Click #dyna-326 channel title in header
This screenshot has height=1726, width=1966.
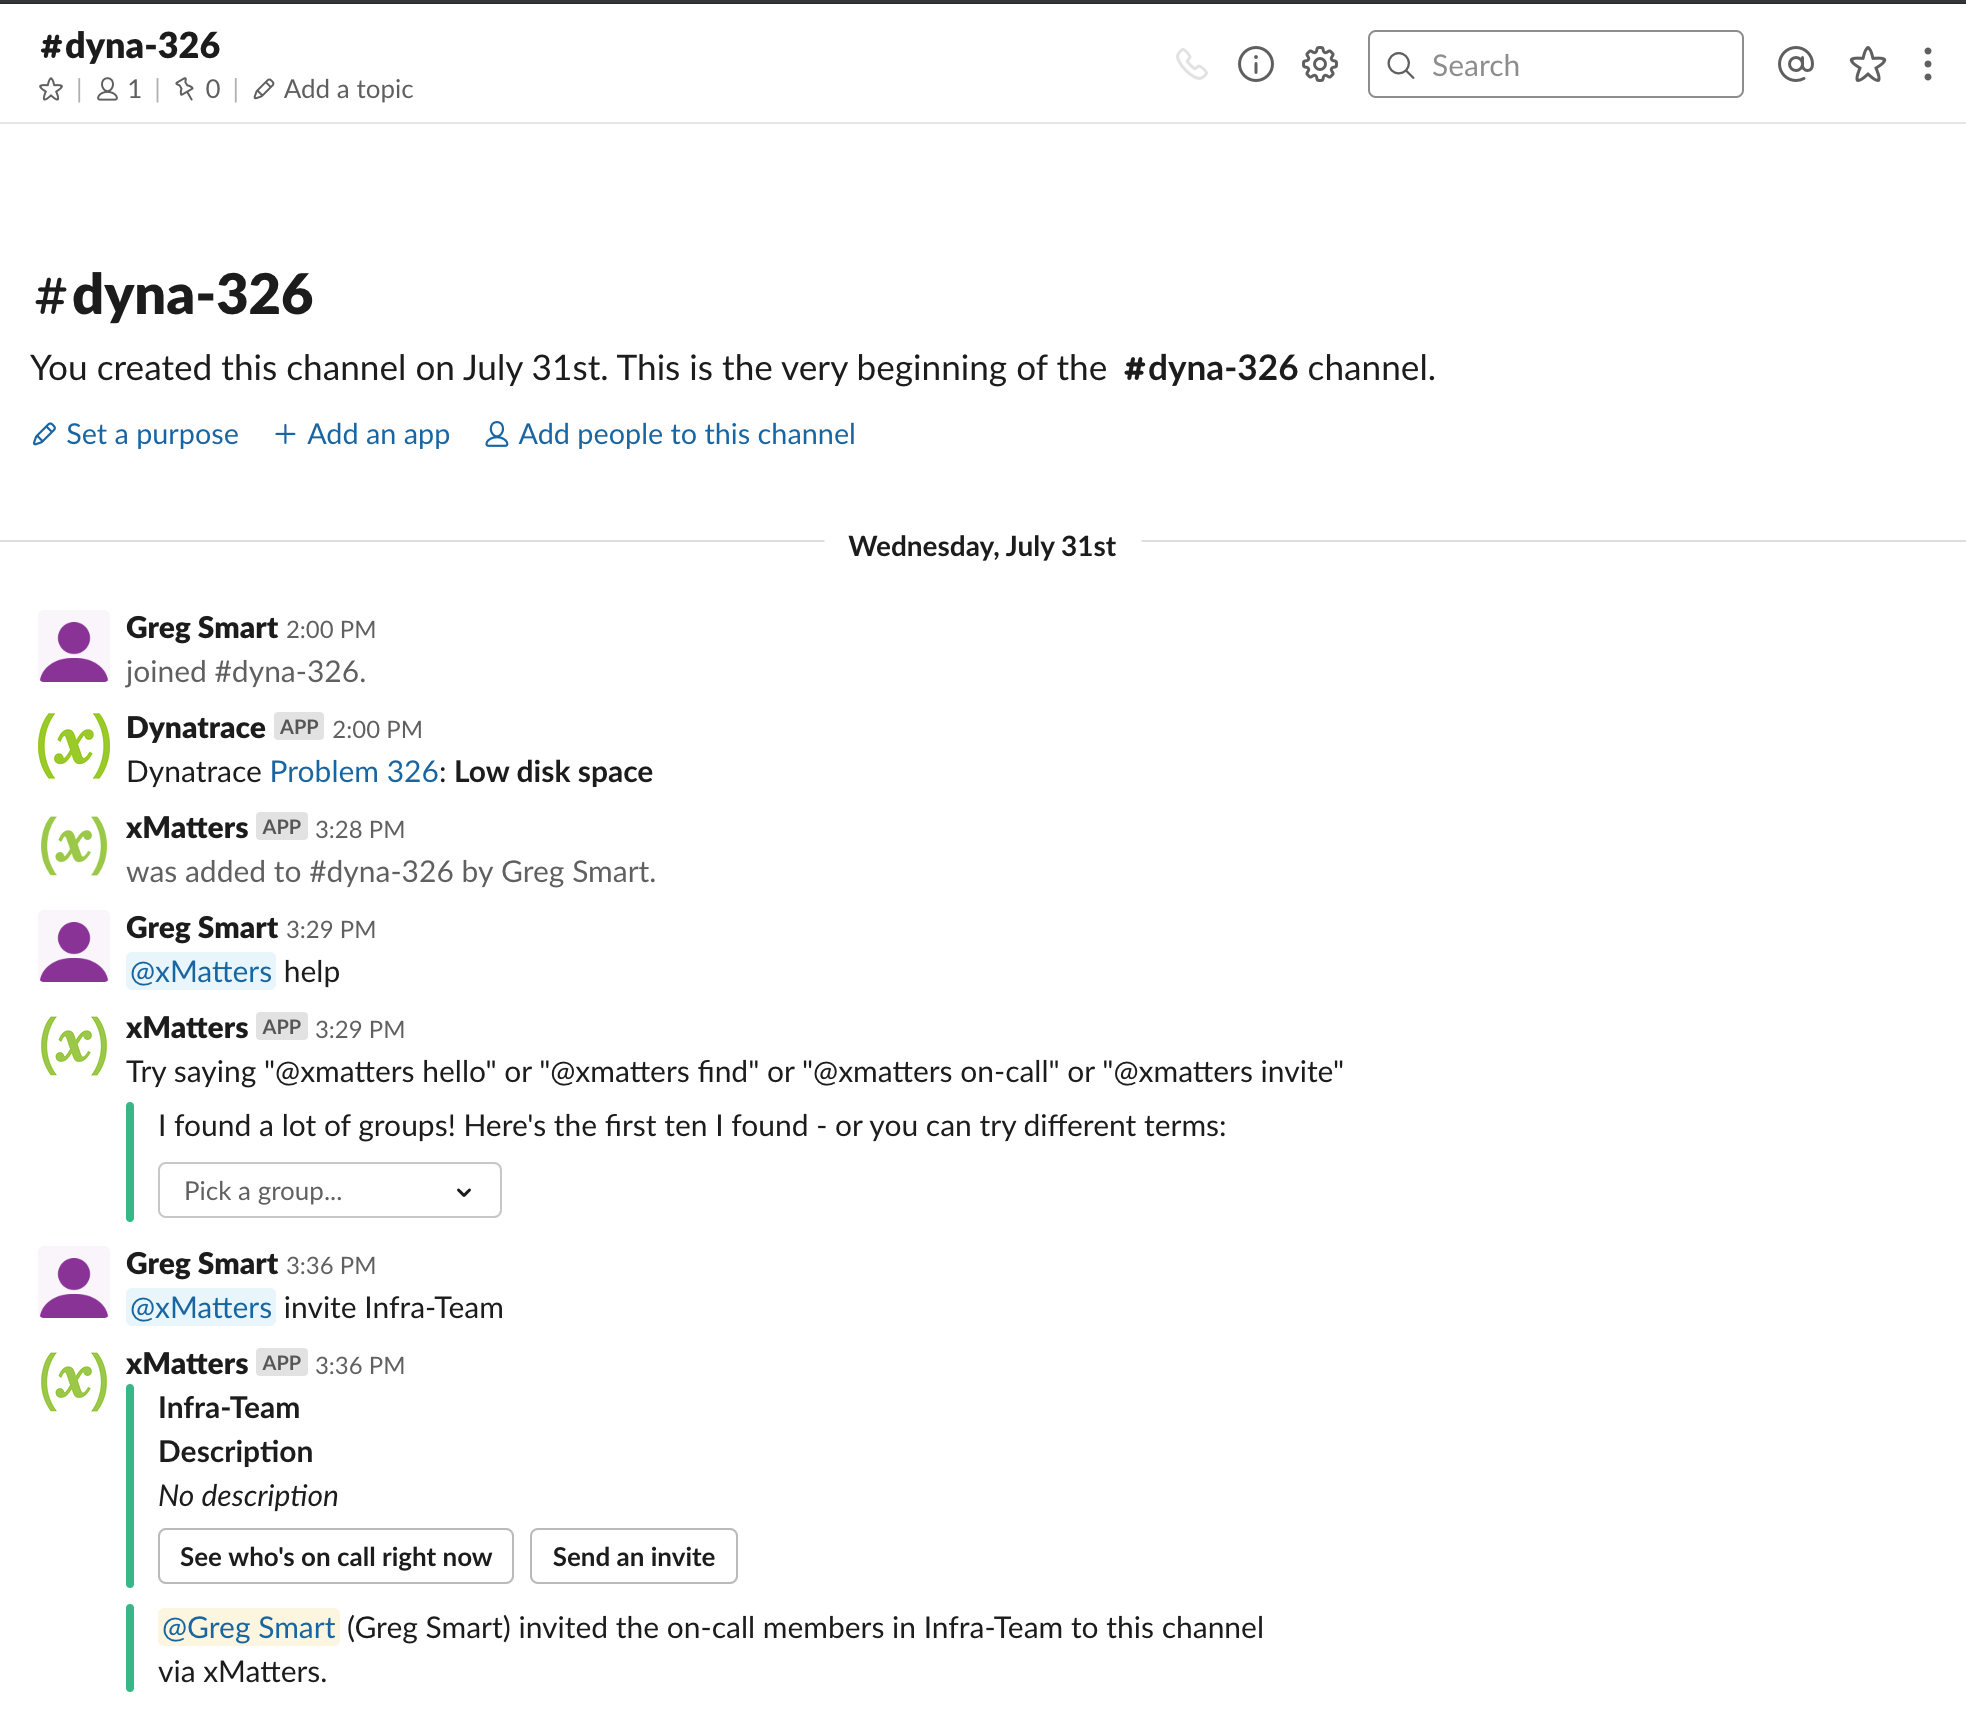130,45
